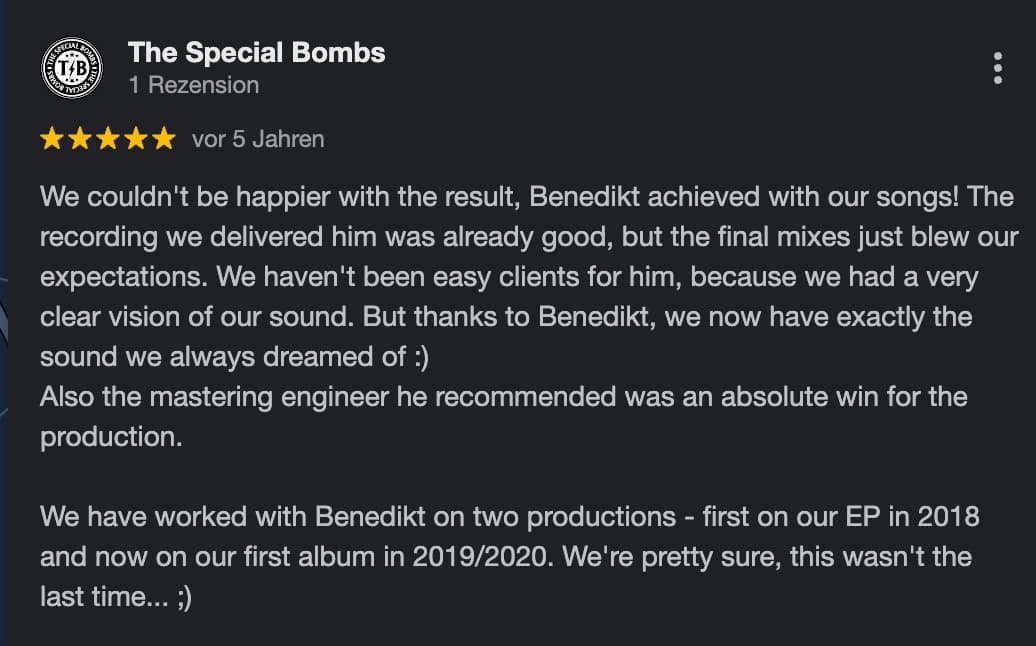This screenshot has height=646, width=1036.
Task: Click the line starting "We have worked with Benedikt"
Action: tap(509, 517)
